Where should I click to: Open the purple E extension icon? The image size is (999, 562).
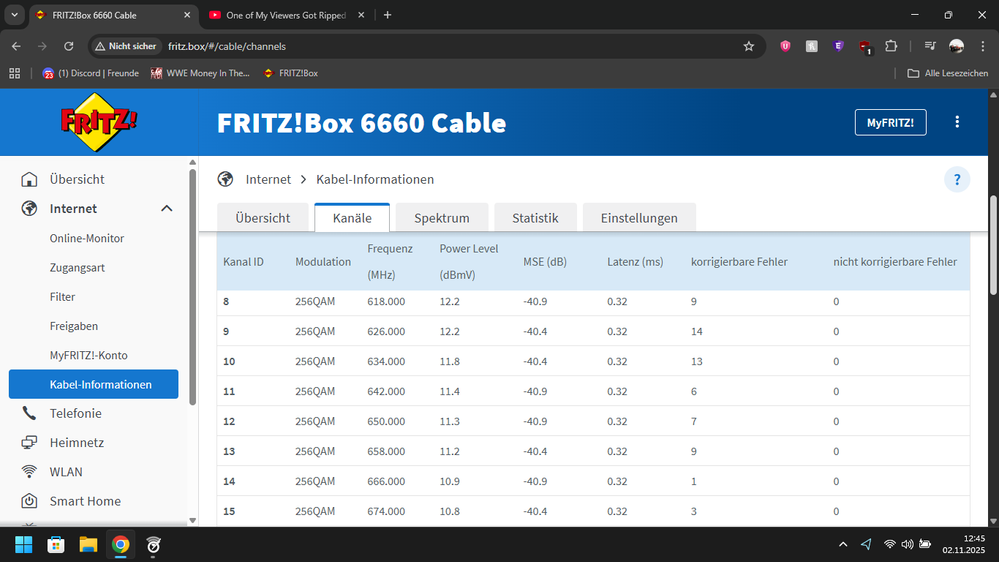pyautogui.click(x=838, y=46)
